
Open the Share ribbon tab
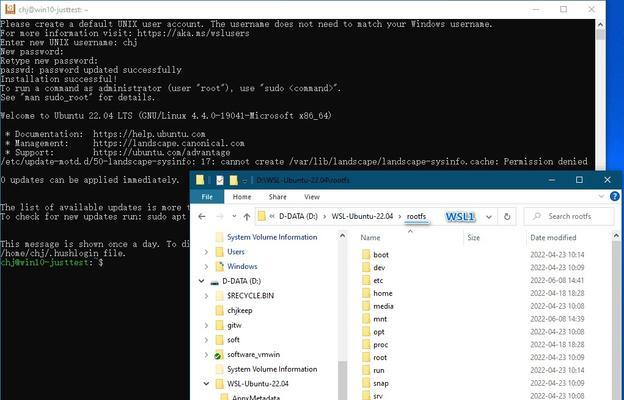[x=277, y=197]
